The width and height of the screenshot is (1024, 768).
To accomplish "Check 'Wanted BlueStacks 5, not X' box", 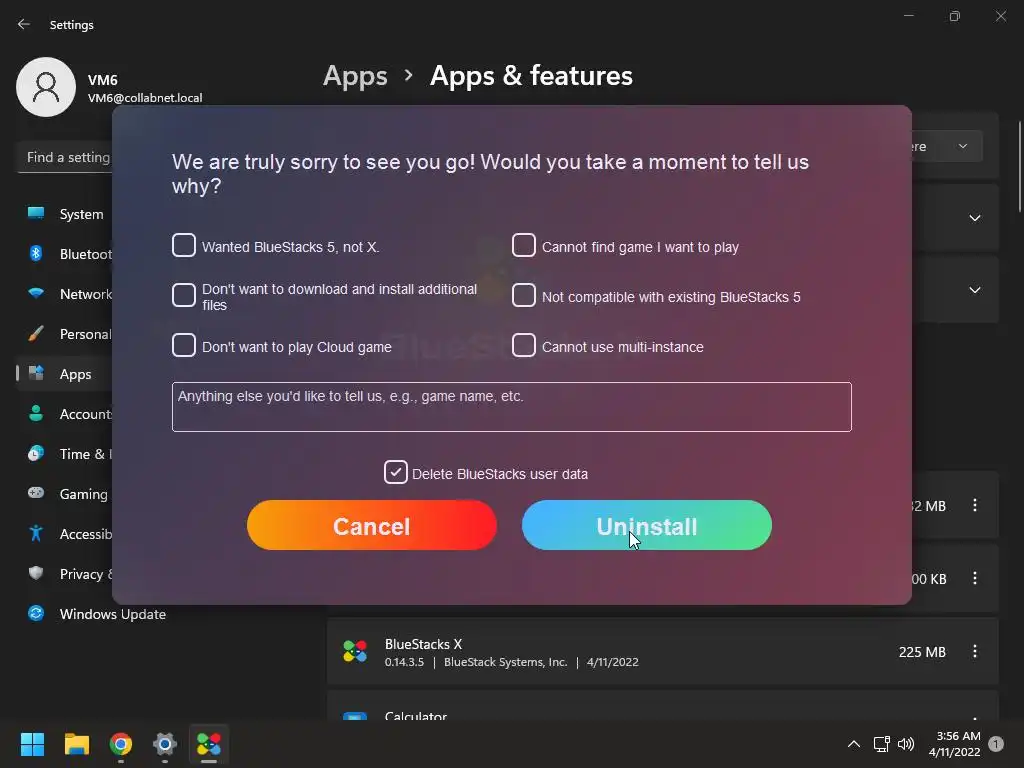I will pyautogui.click(x=184, y=246).
